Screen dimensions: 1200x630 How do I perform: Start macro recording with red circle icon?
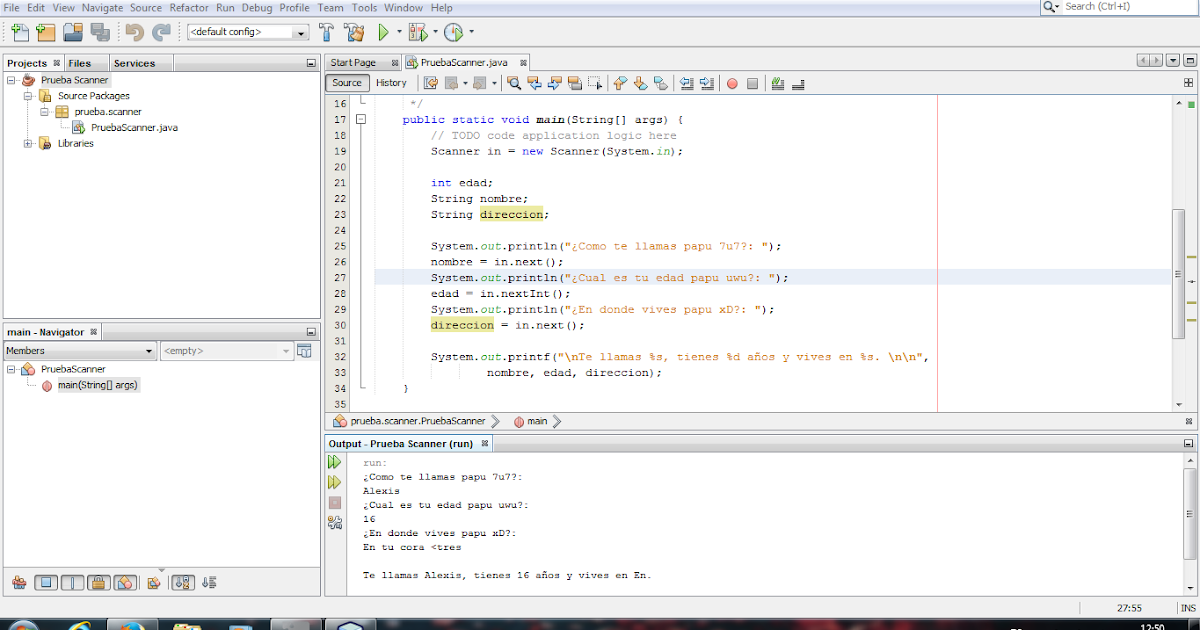pyautogui.click(x=732, y=83)
